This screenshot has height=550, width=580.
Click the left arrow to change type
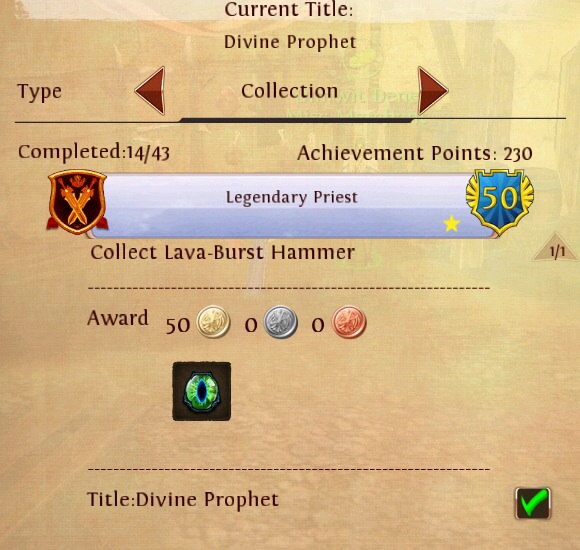pyautogui.click(x=150, y=91)
